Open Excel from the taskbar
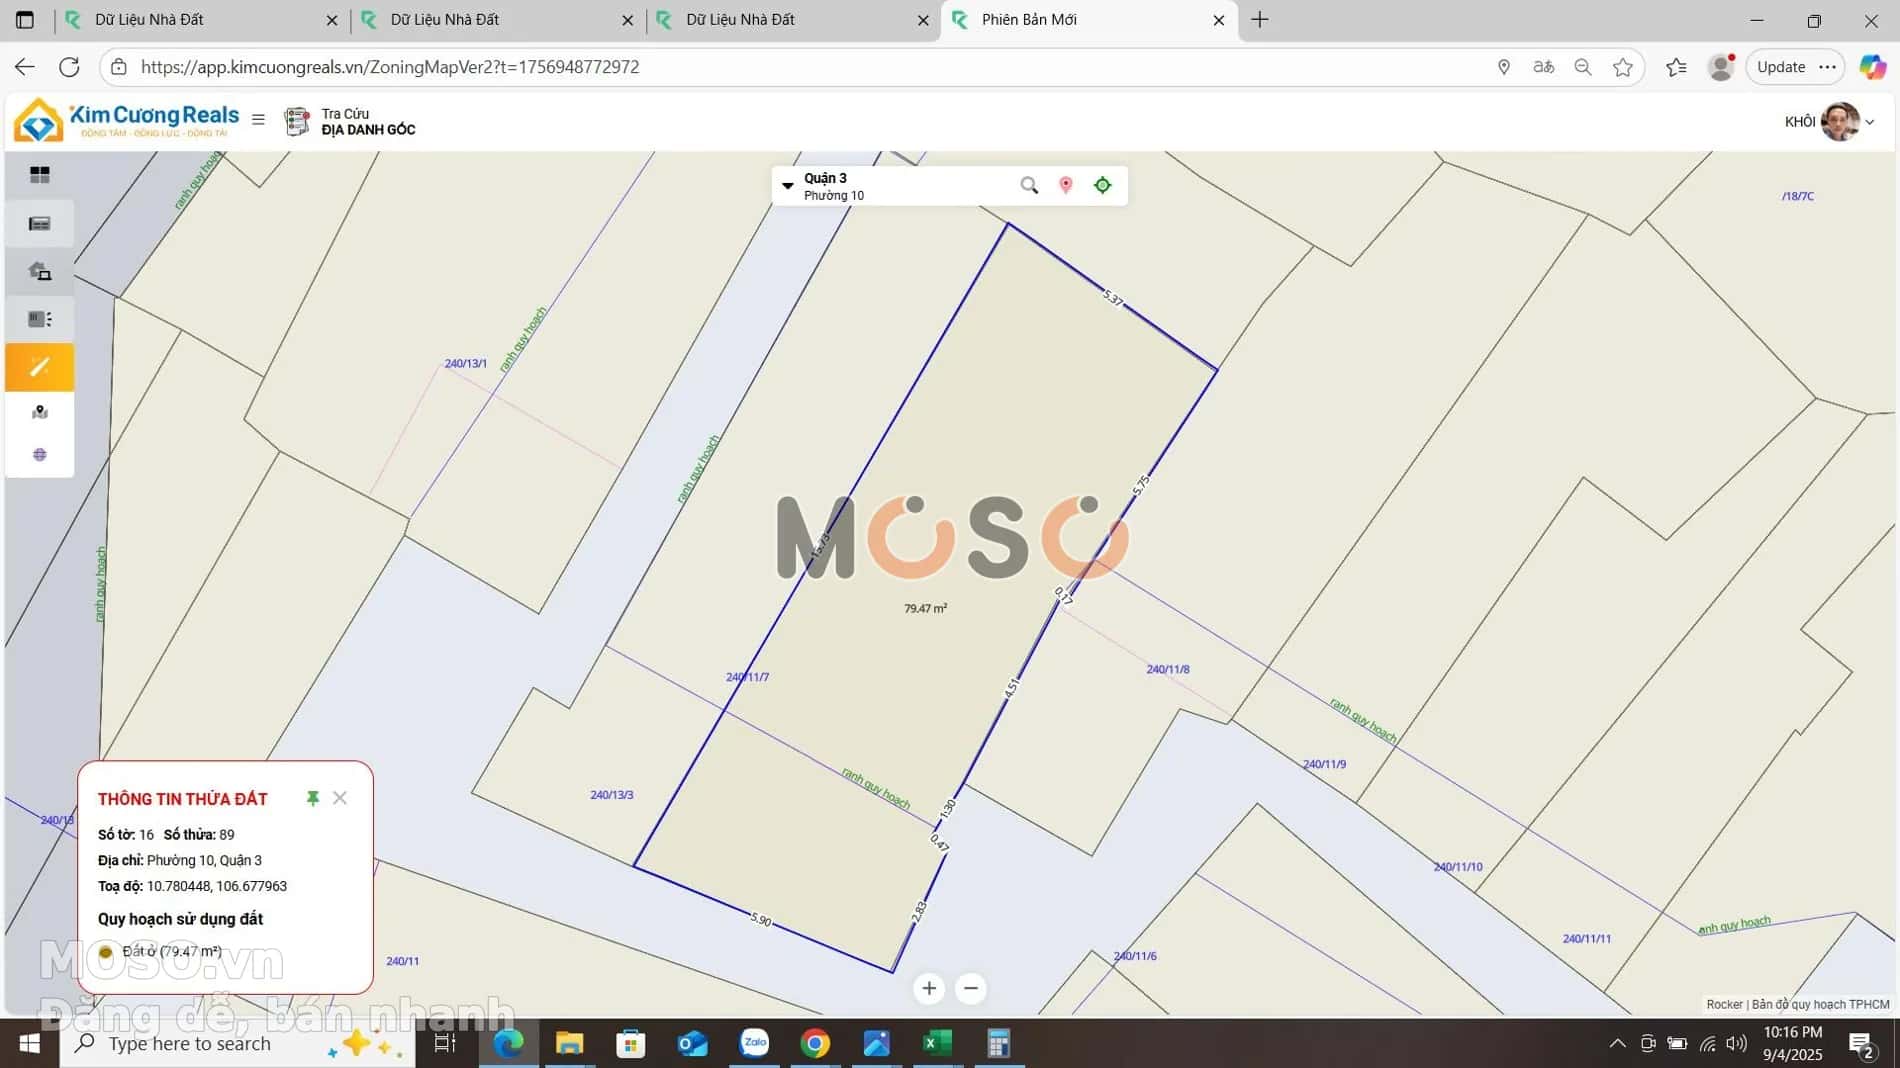Image resolution: width=1900 pixels, height=1068 pixels. 937,1044
